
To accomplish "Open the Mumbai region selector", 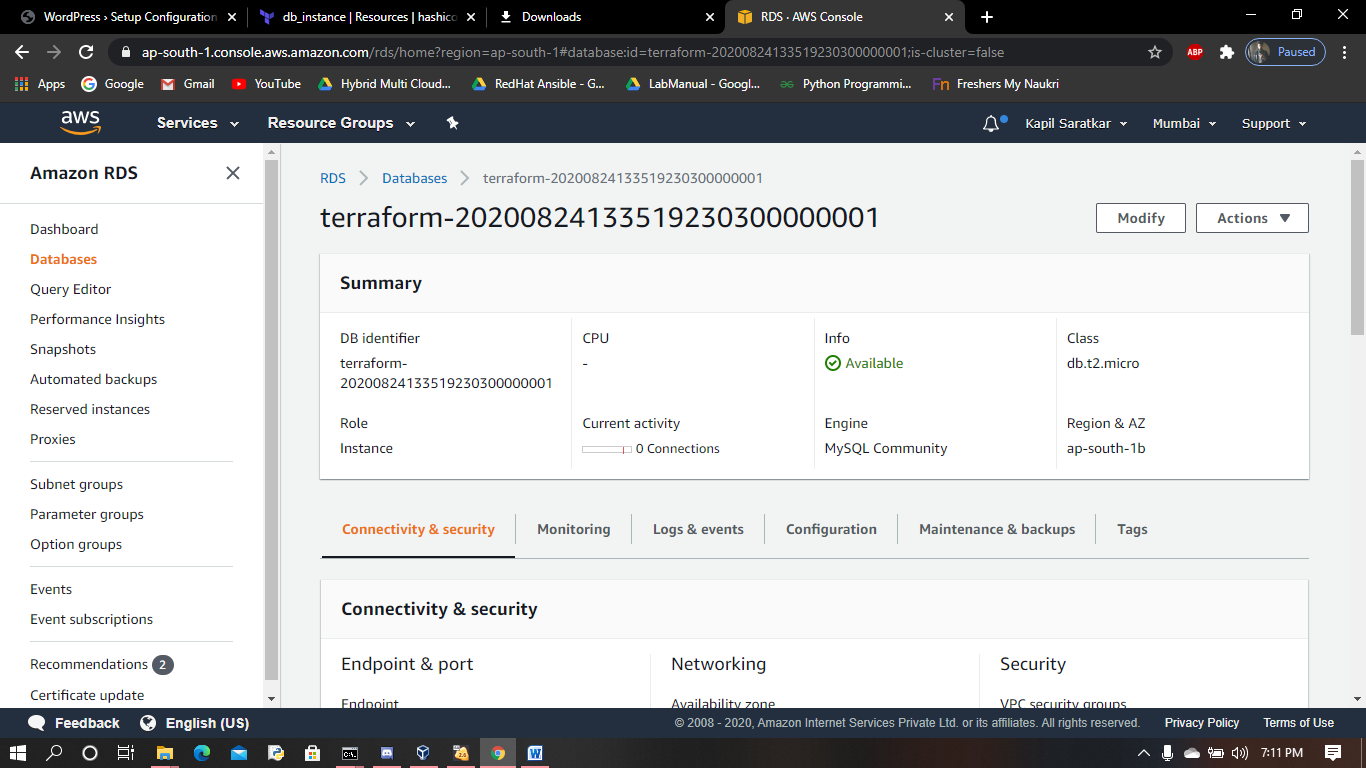I will pyautogui.click(x=1184, y=123).
